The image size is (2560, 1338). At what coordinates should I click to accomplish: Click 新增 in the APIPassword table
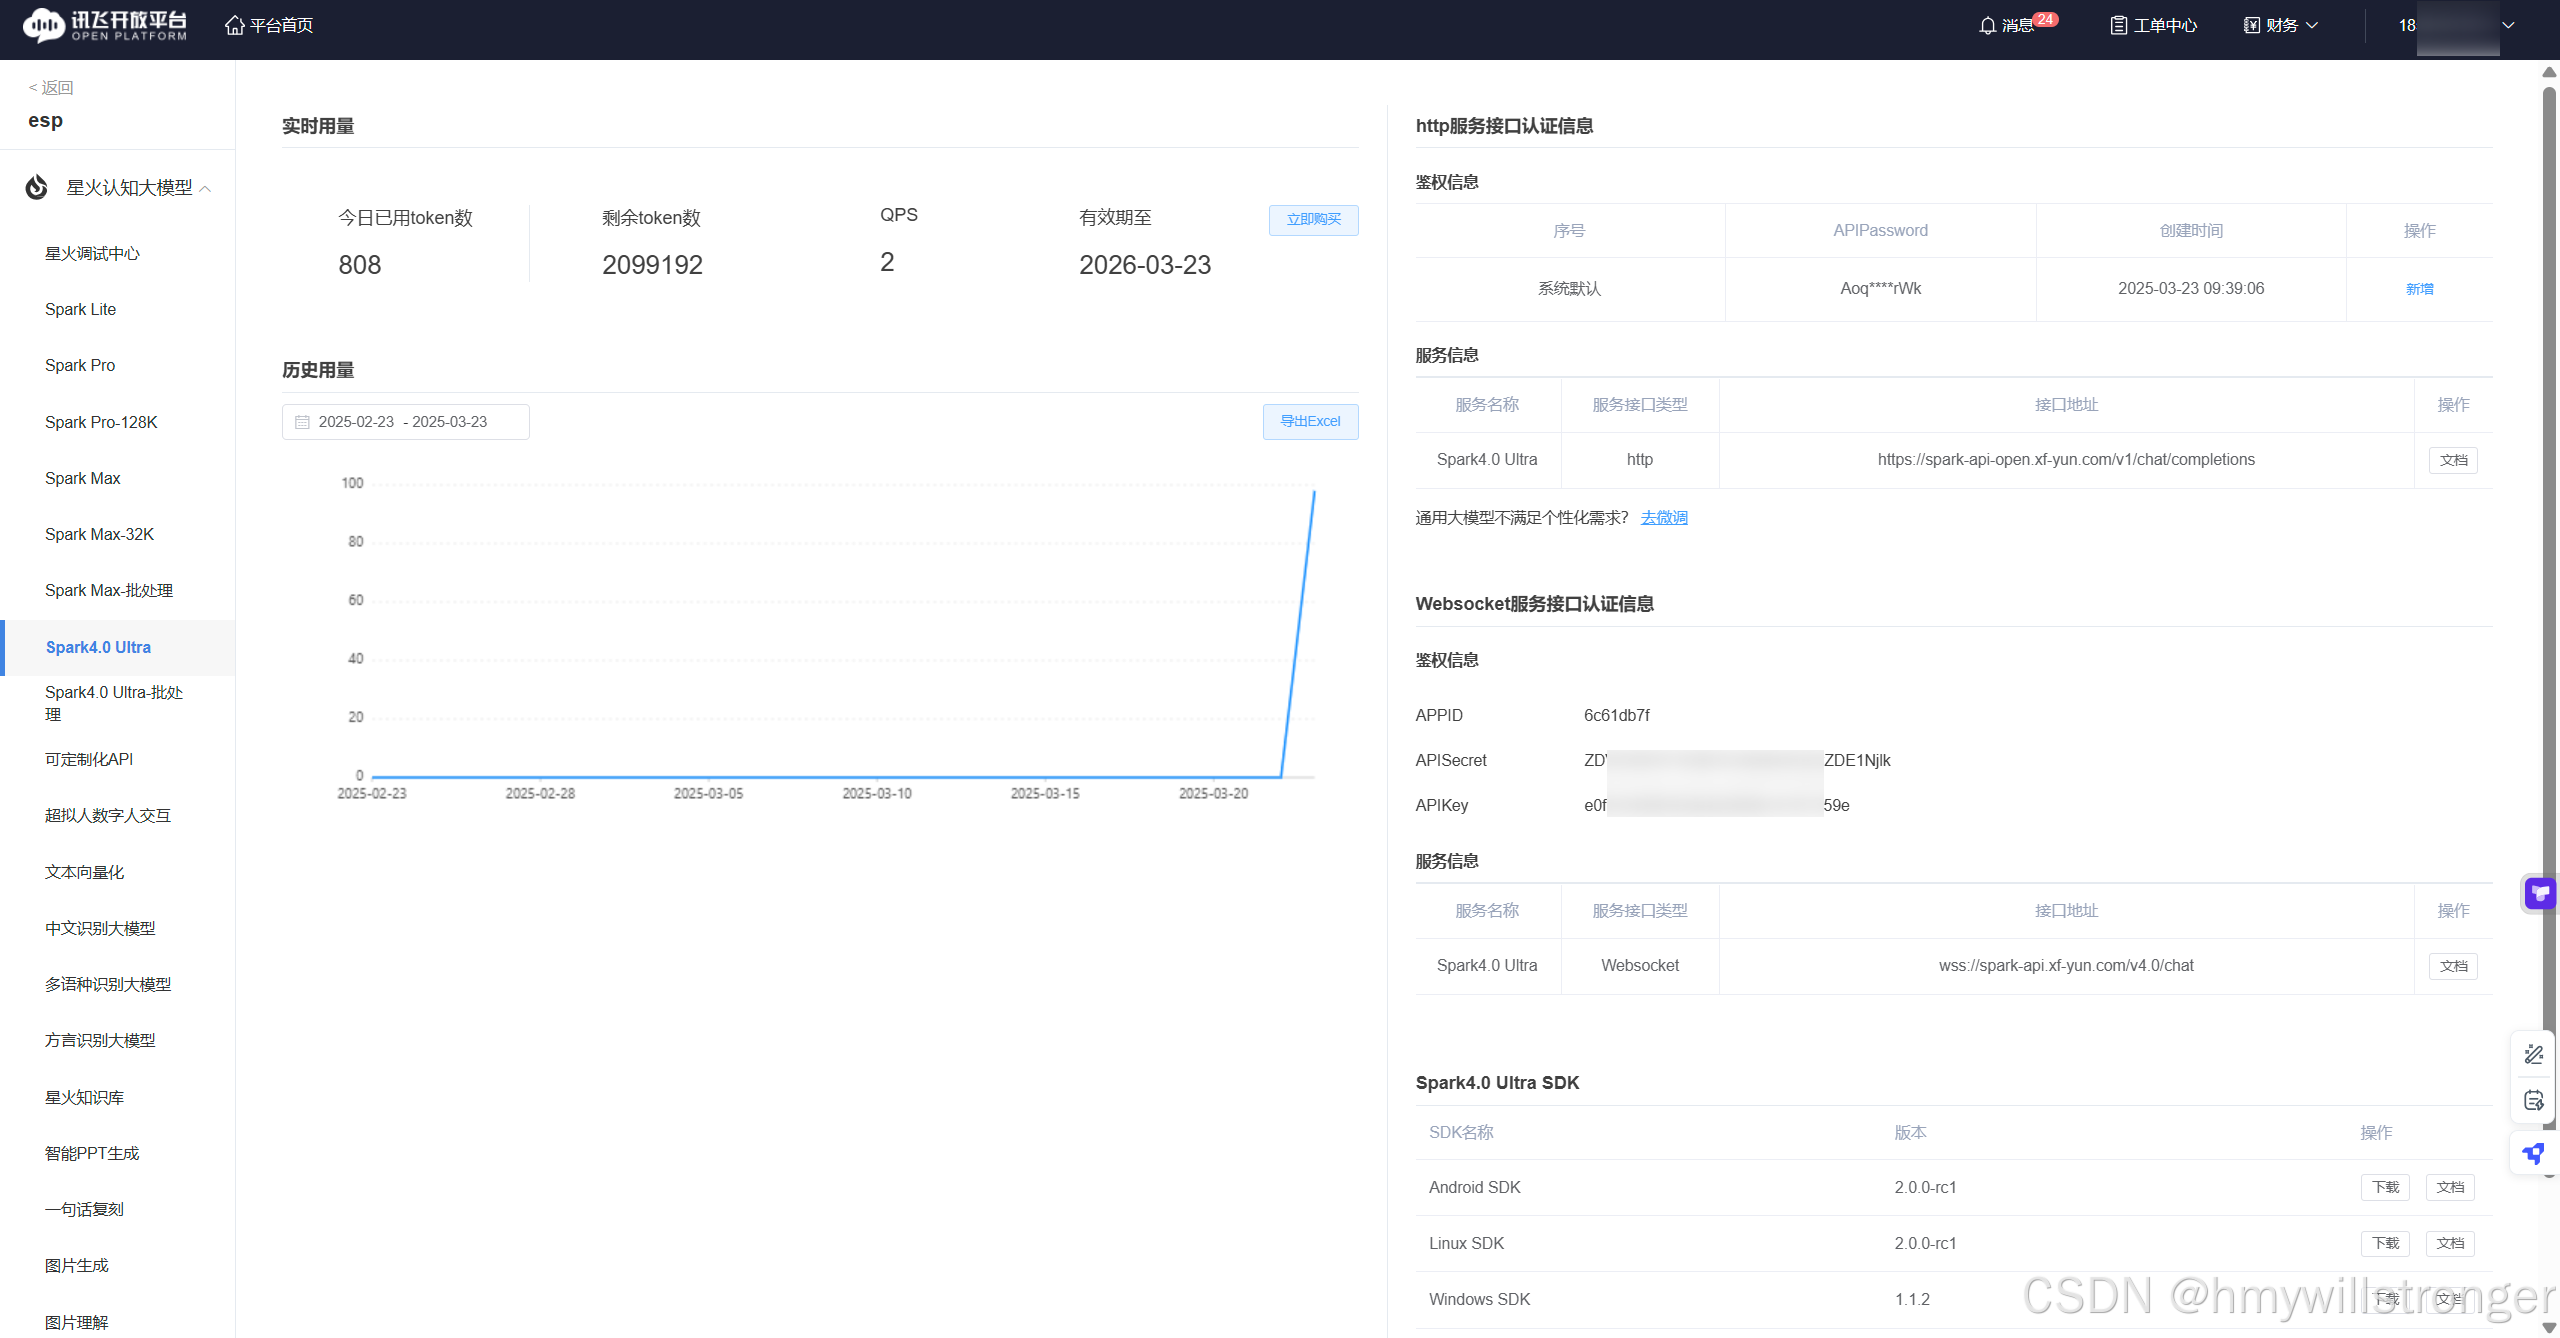tap(2419, 288)
